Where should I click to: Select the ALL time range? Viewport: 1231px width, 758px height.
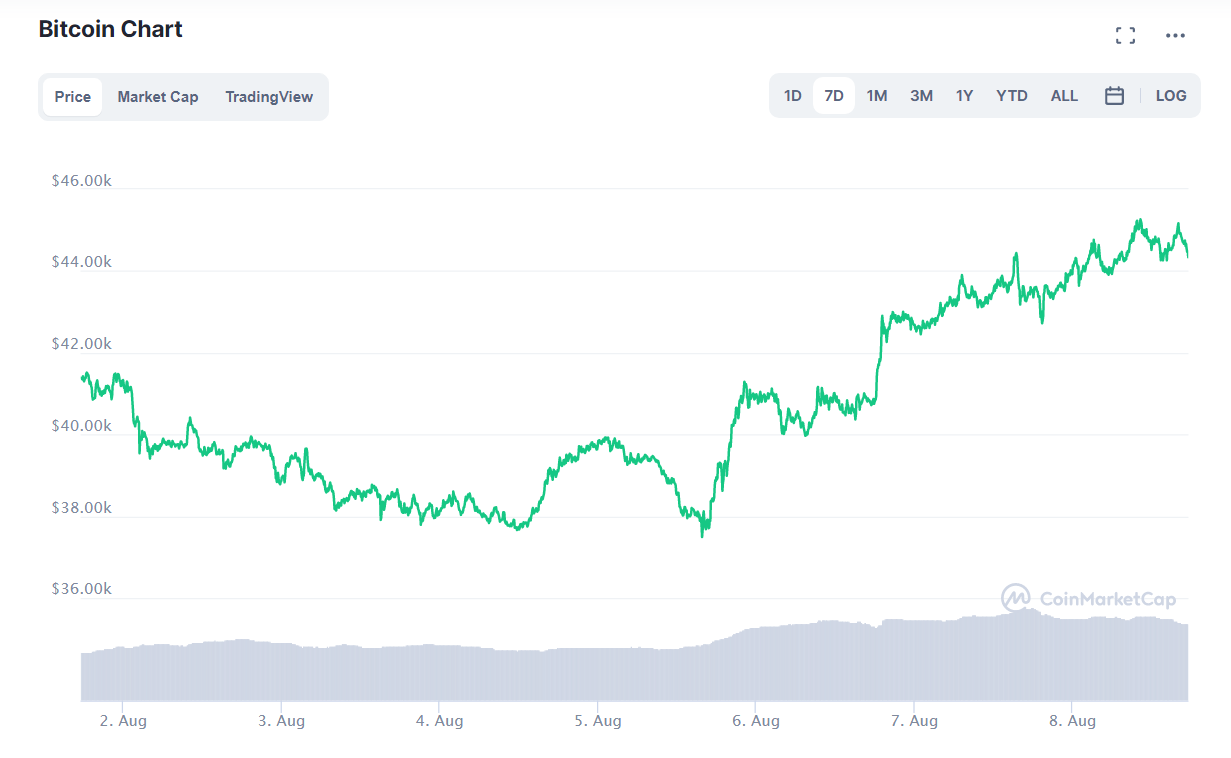pyautogui.click(x=1064, y=95)
